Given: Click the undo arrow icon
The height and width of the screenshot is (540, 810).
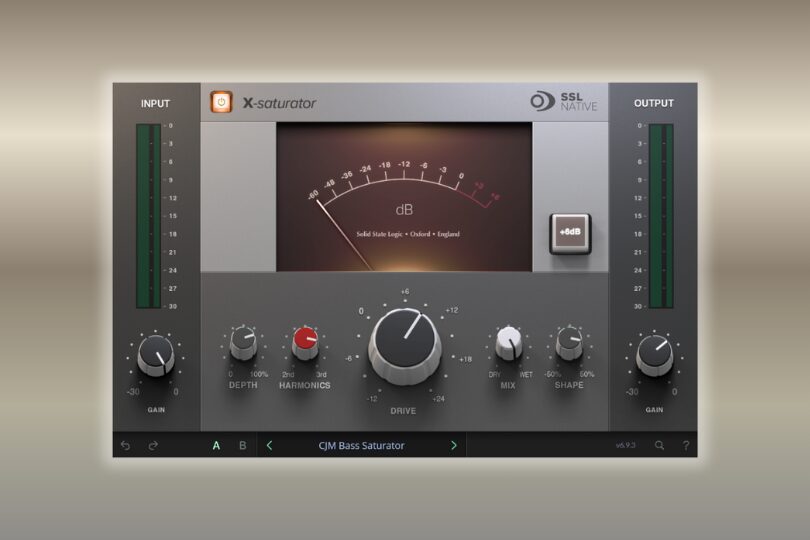Looking at the screenshot, I should (x=125, y=445).
